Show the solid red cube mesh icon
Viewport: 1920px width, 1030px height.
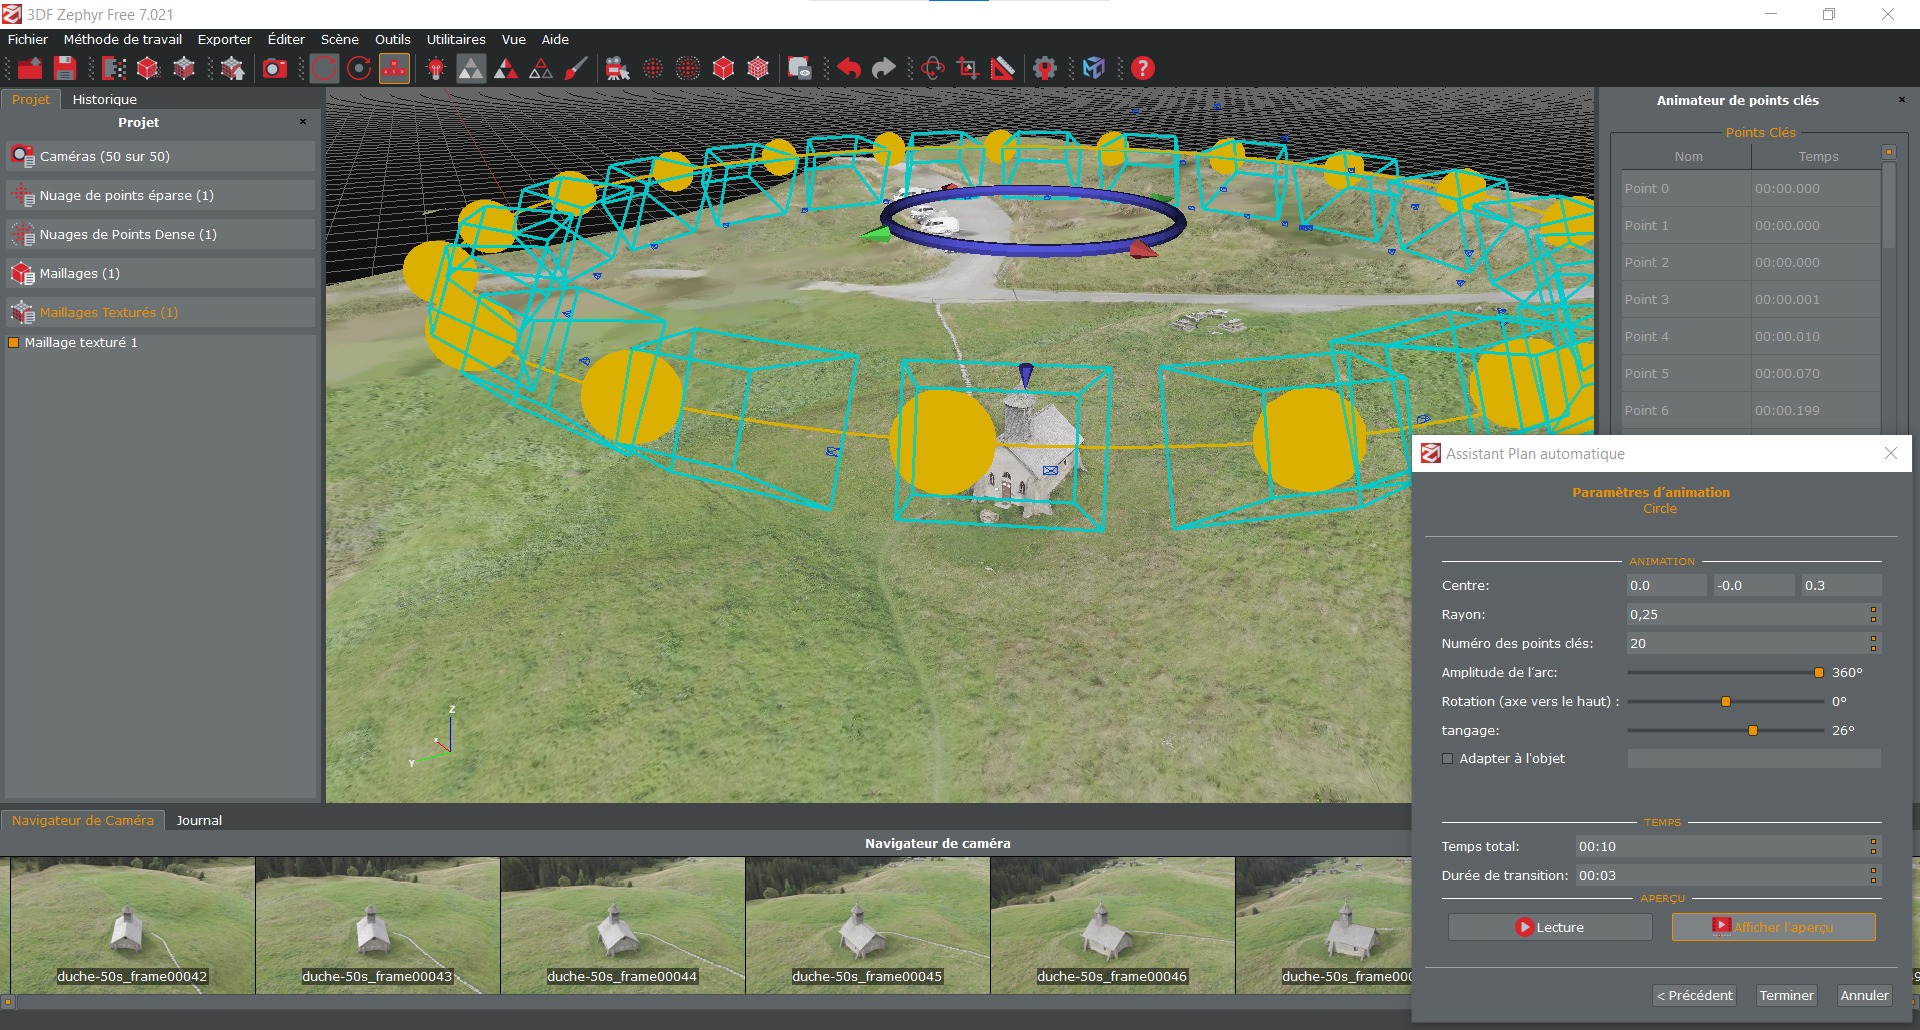[x=723, y=68]
